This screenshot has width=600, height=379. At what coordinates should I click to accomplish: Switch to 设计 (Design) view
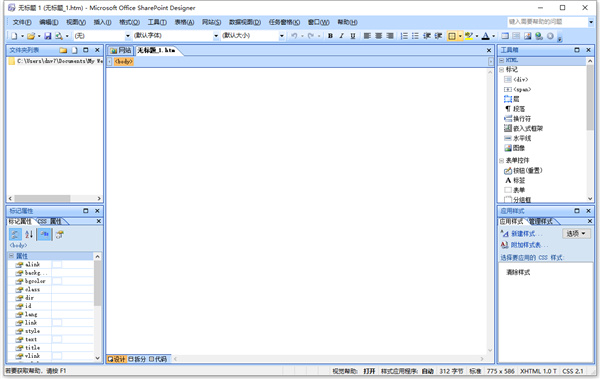pos(116,359)
